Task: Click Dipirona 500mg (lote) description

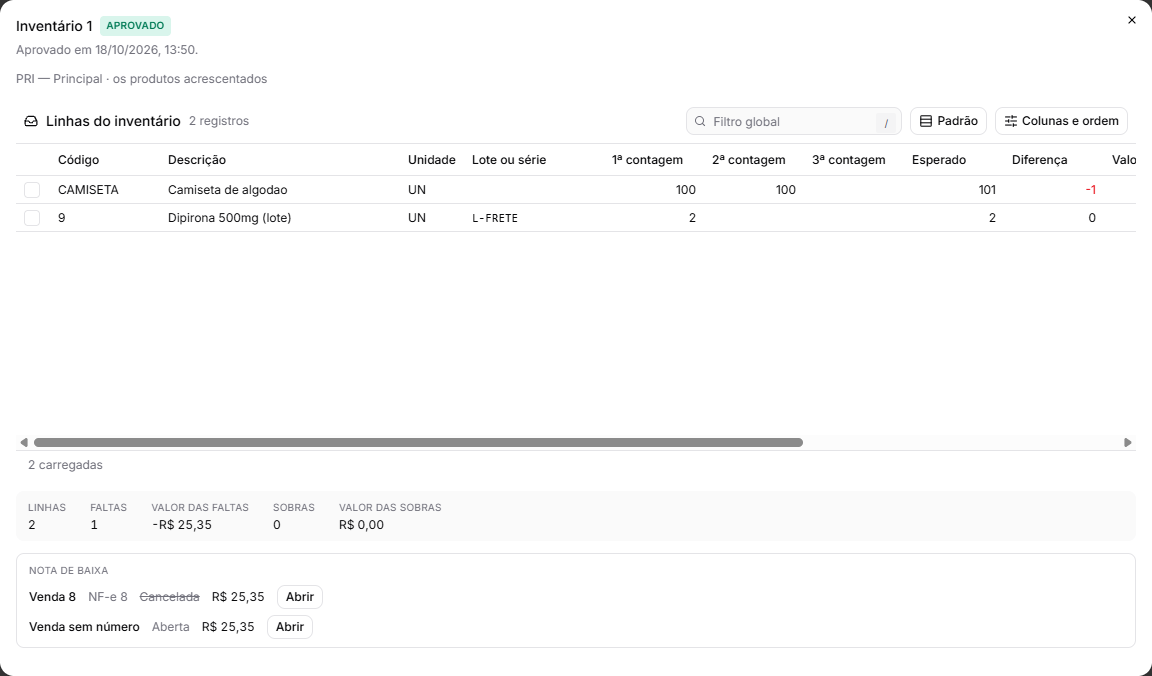Action: [229, 217]
